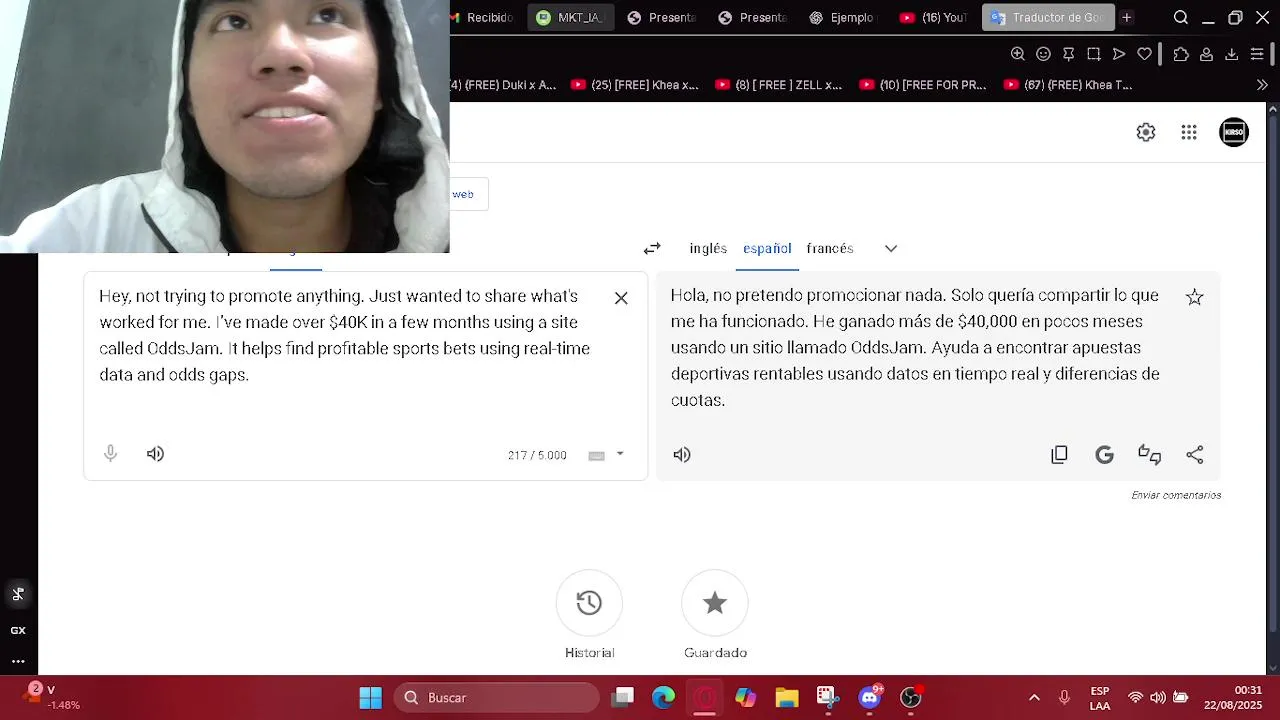The width and height of the screenshot is (1280, 720).
Task: Open bookmark (67) (FREE) Khea T...
Action: click(1069, 85)
